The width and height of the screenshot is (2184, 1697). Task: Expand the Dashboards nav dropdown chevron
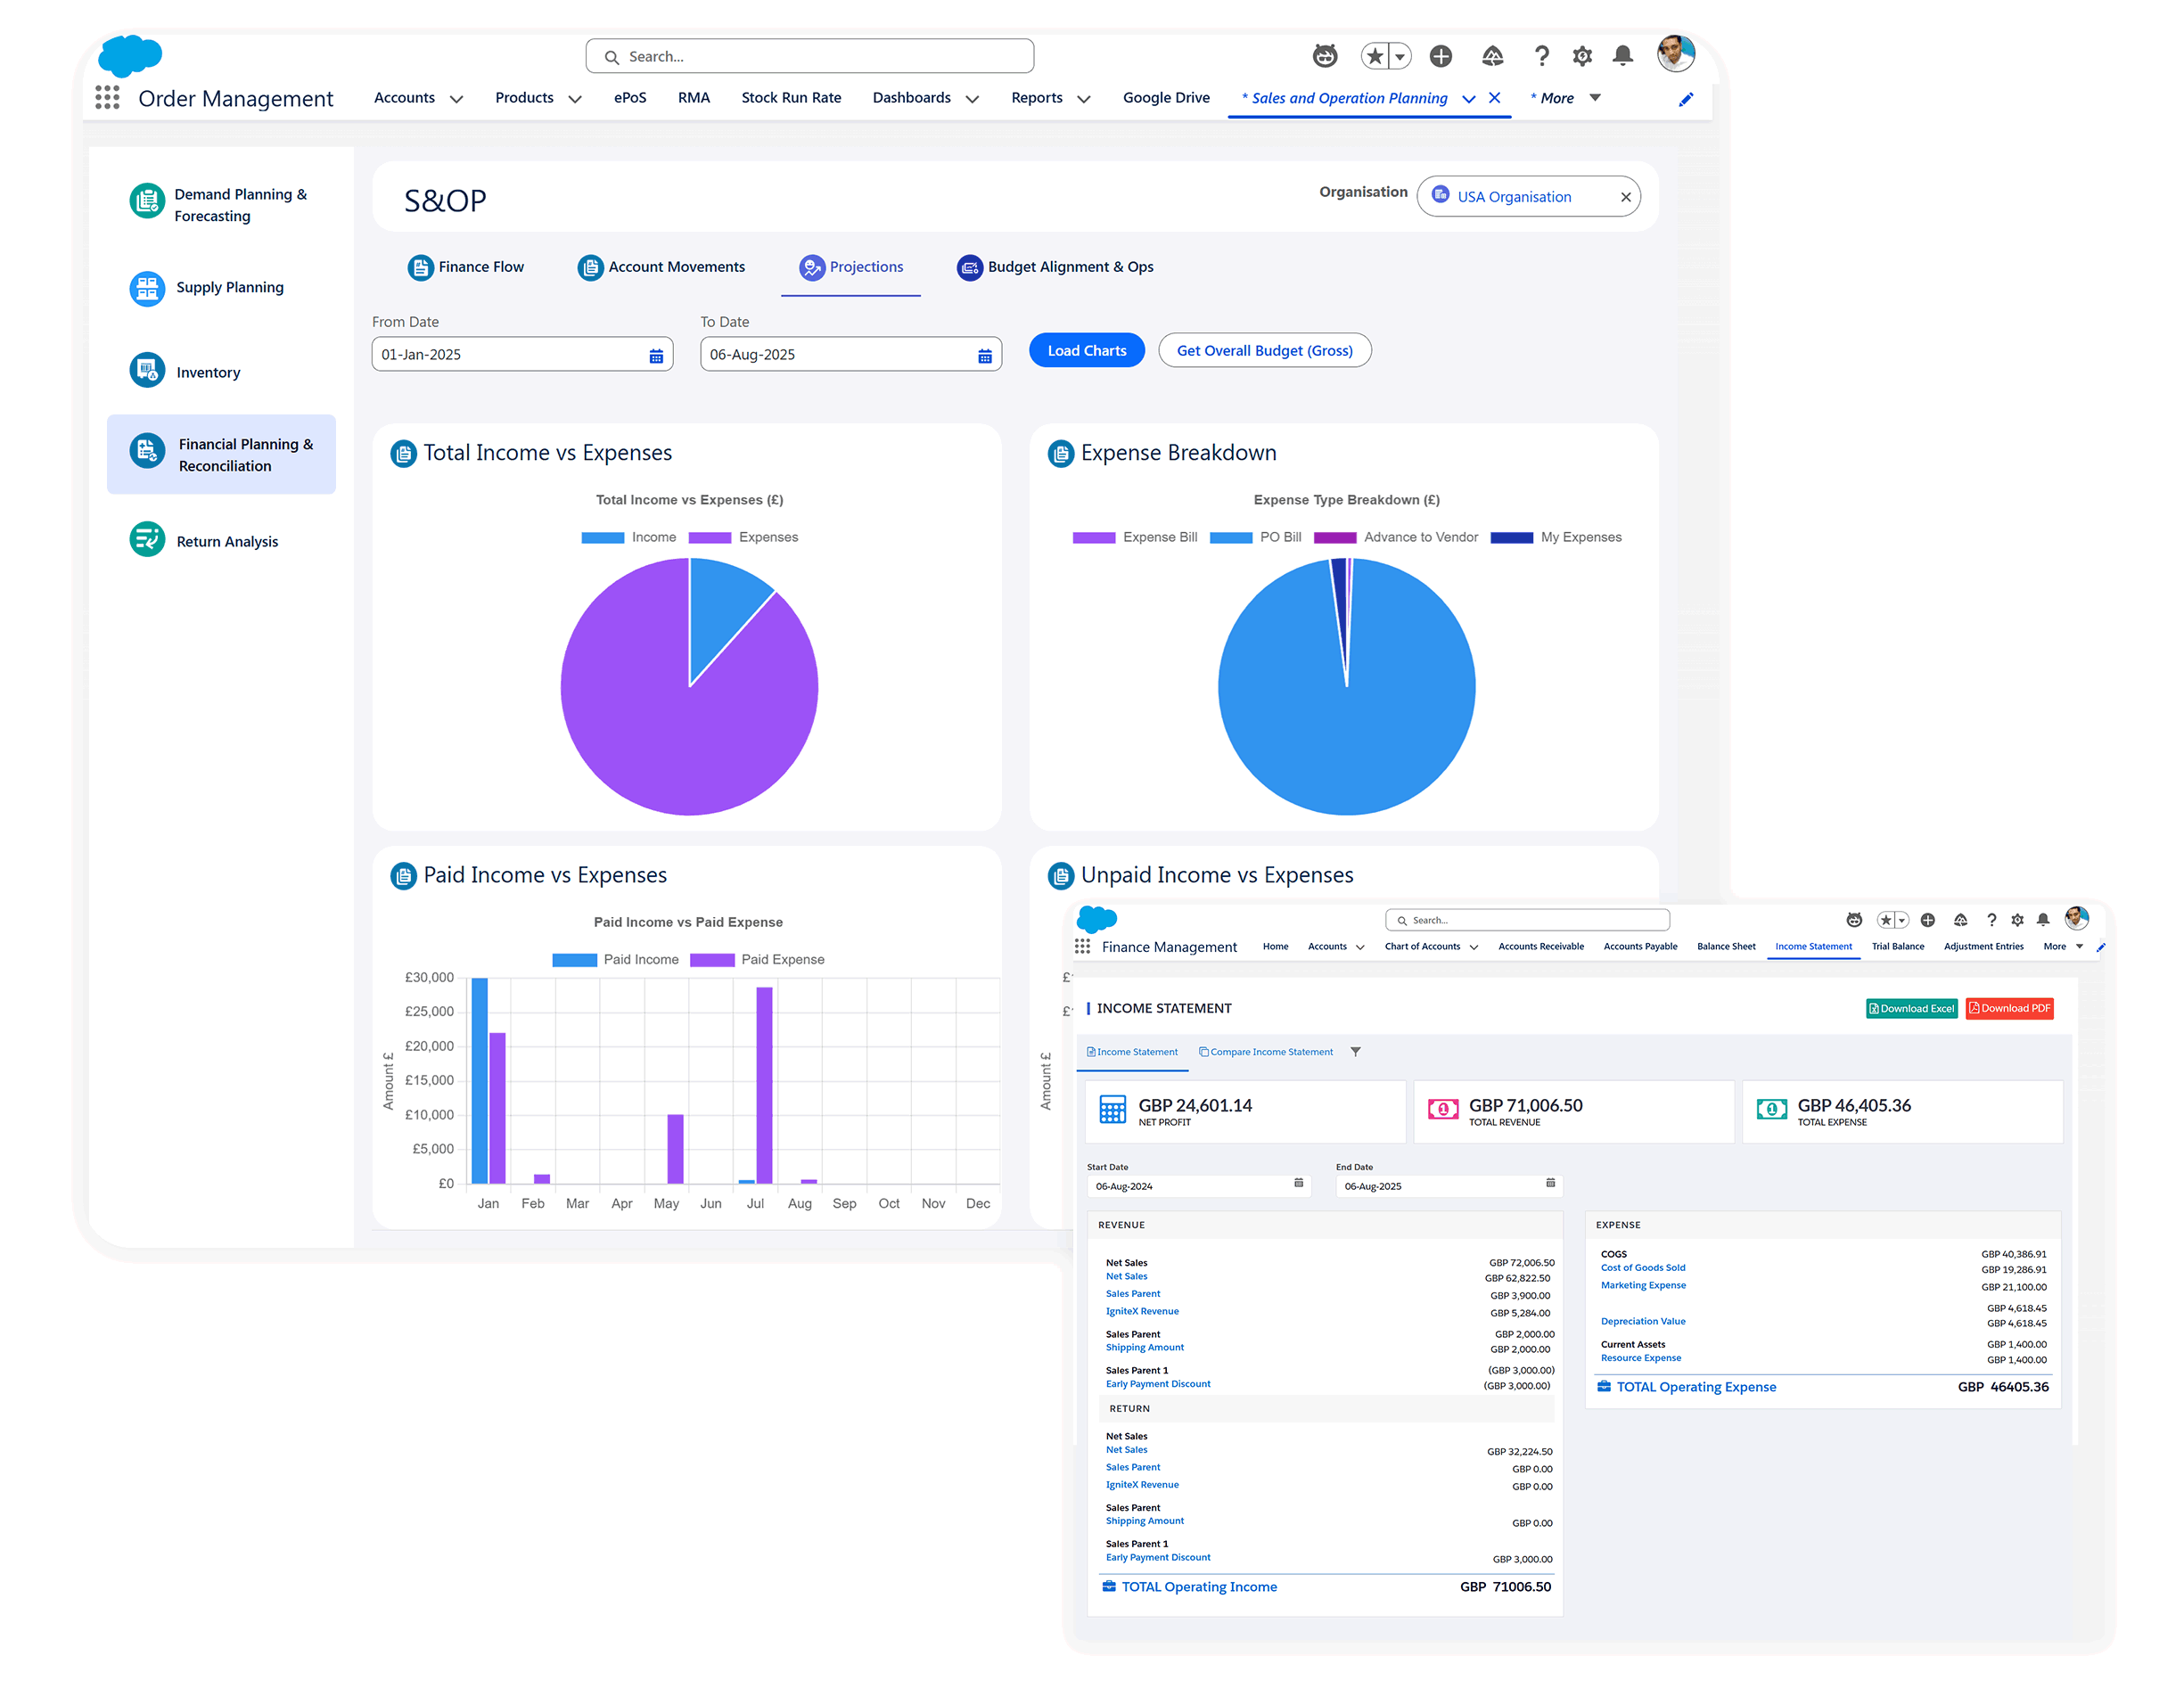[972, 99]
